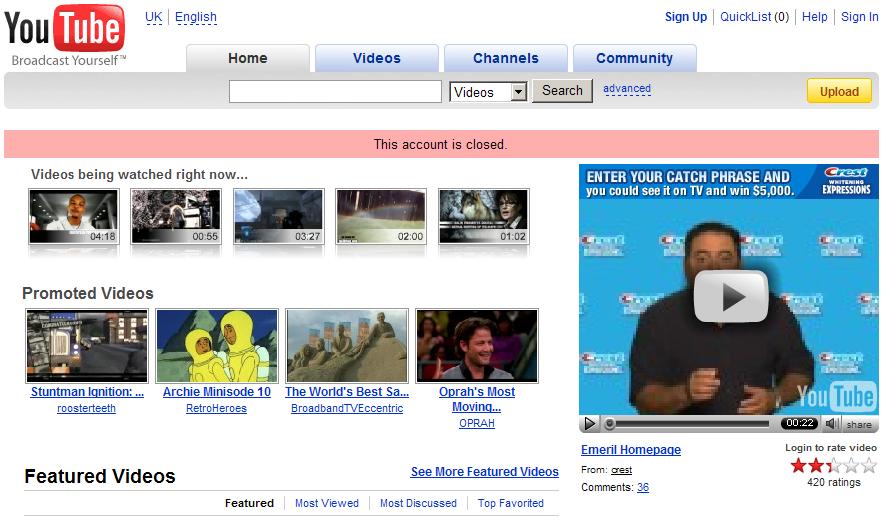Open the 00:55 video thumbnail
The width and height of the screenshot is (893, 523).
[176, 216]
